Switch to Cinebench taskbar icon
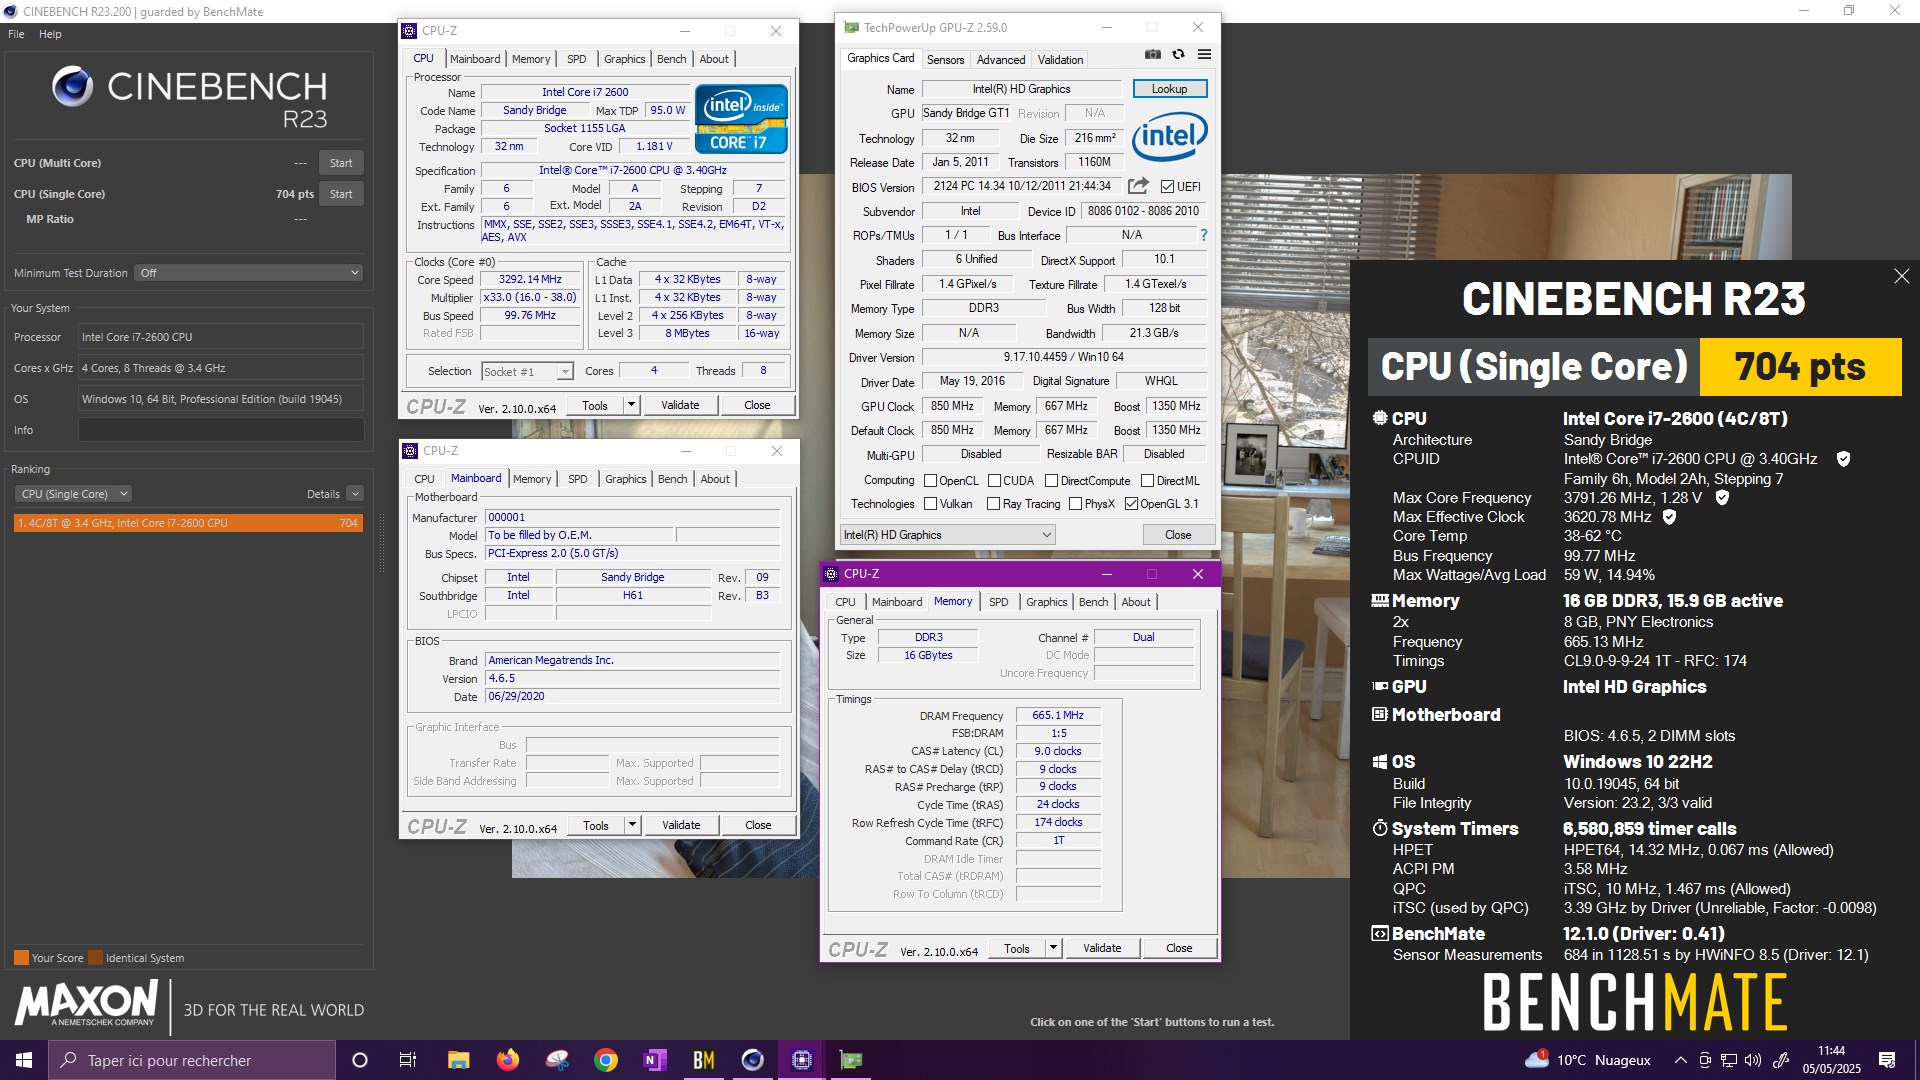Viewport: 1920px width, 1080px height. coord(752,1060)
